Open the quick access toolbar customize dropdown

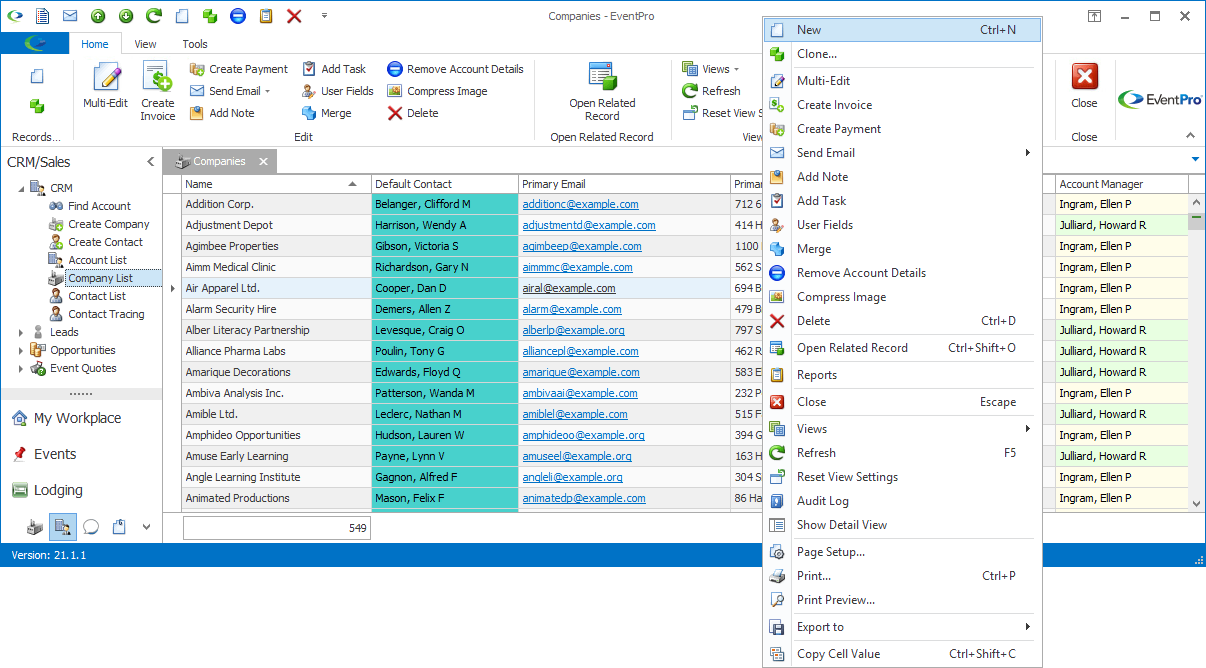[x=324, y=16]
